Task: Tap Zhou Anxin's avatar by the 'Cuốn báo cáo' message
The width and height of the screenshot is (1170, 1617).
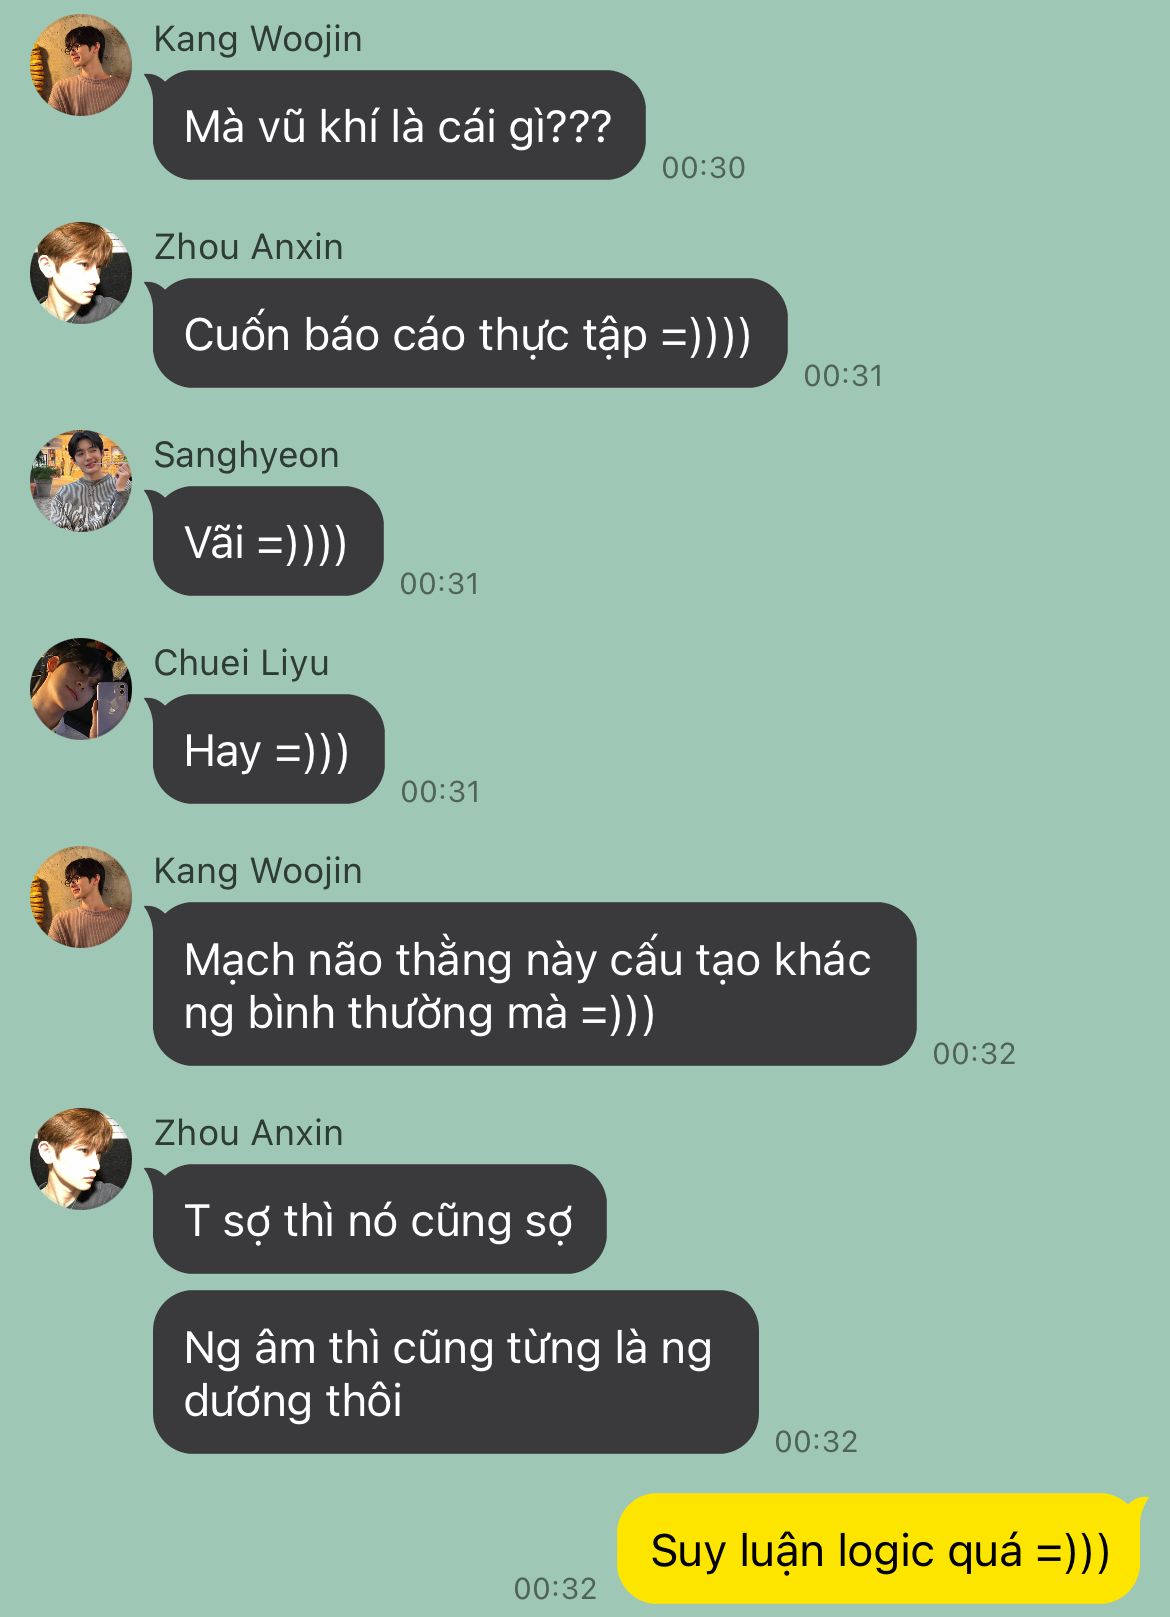Action: 81,273
